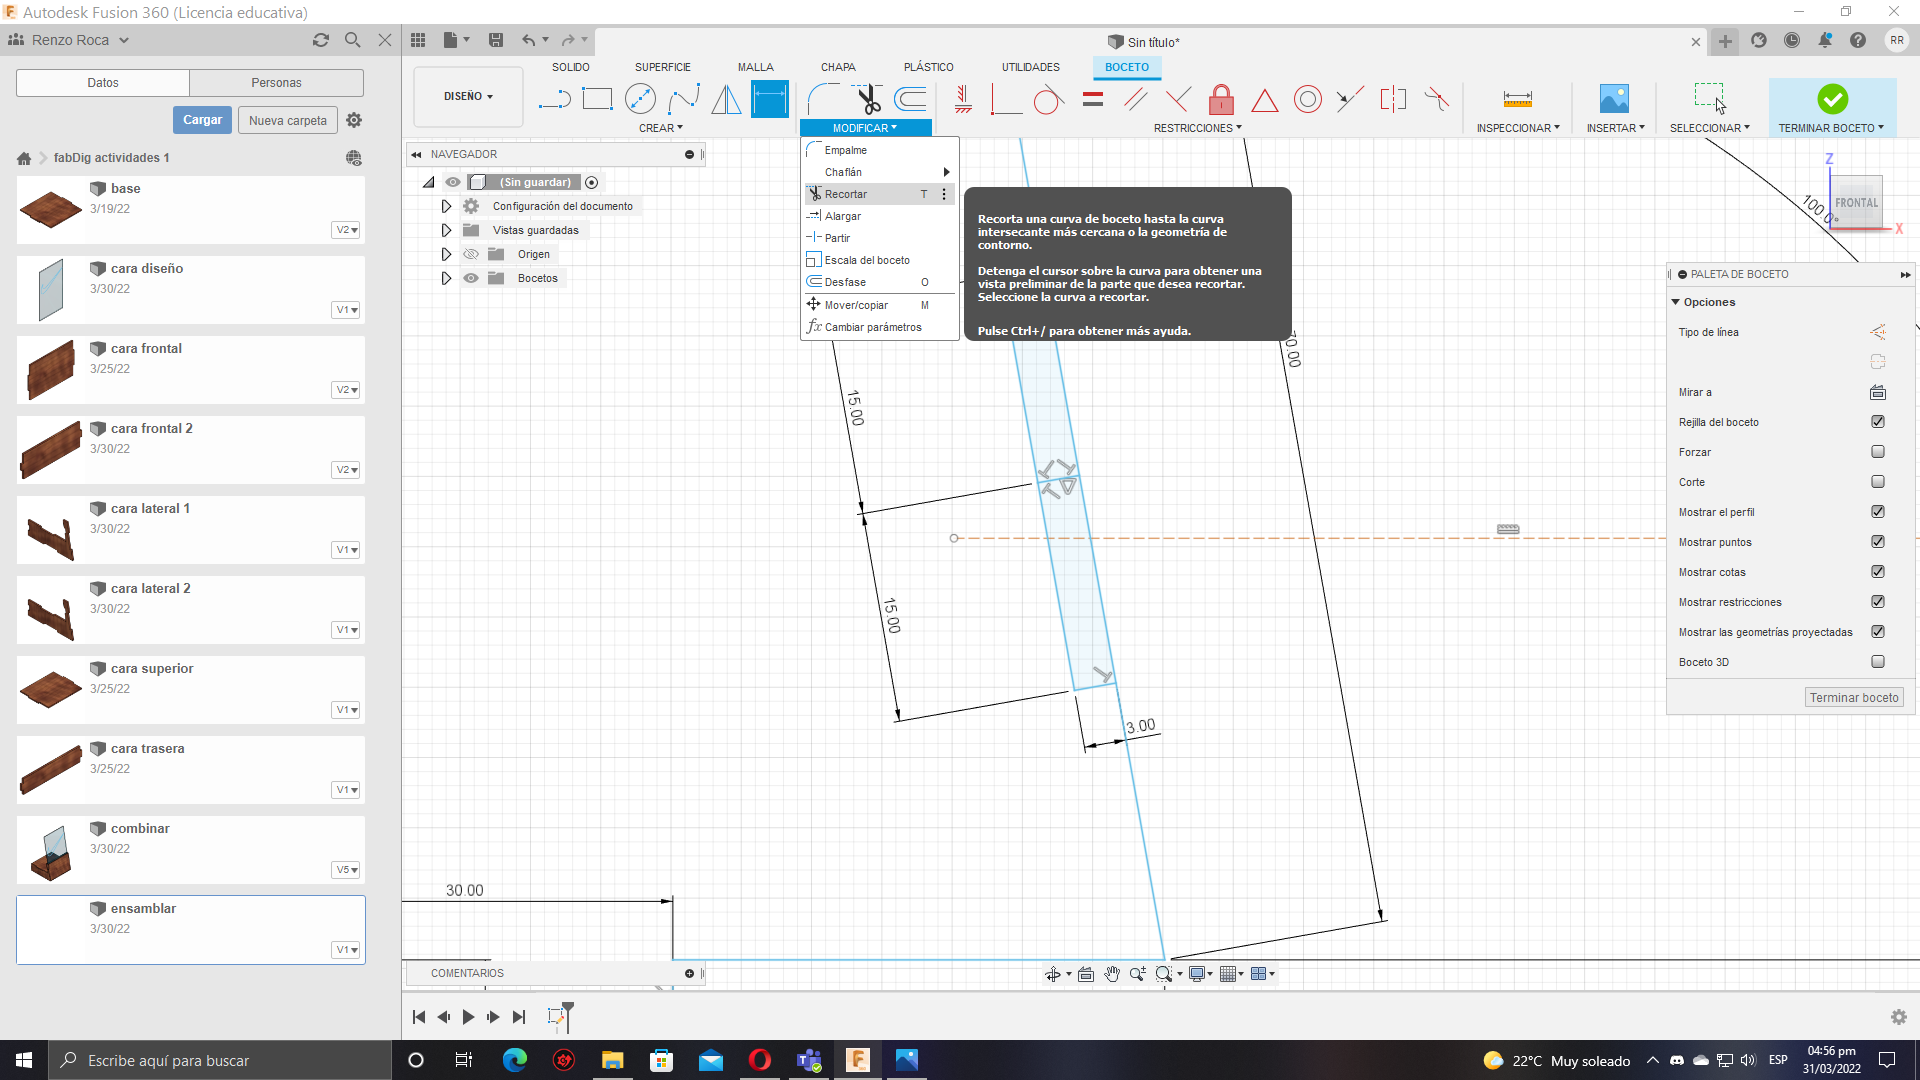The width and height of the screenshot is (1920, 1080).
Task: Select the Offset tool icon
Action: [910, 99]
